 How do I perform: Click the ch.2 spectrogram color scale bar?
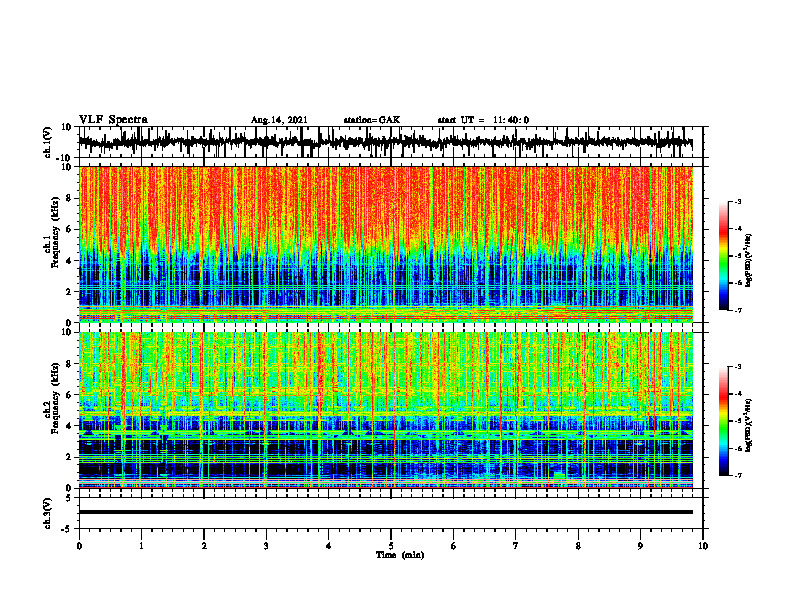pyautogui.click(x=724, y=421)
